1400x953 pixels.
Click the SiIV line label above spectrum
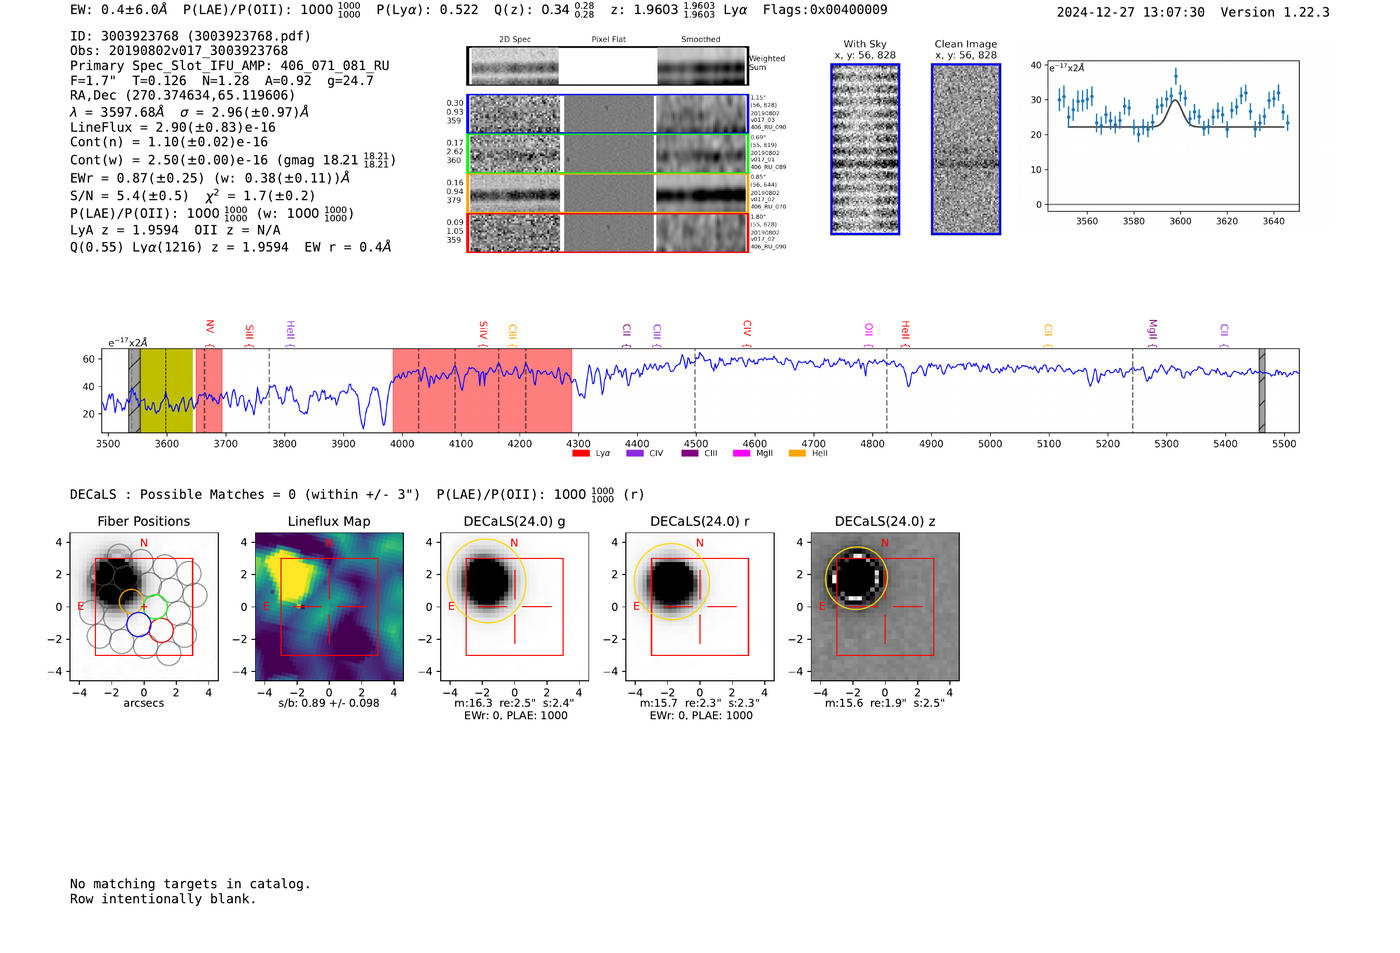click(484, 330)
